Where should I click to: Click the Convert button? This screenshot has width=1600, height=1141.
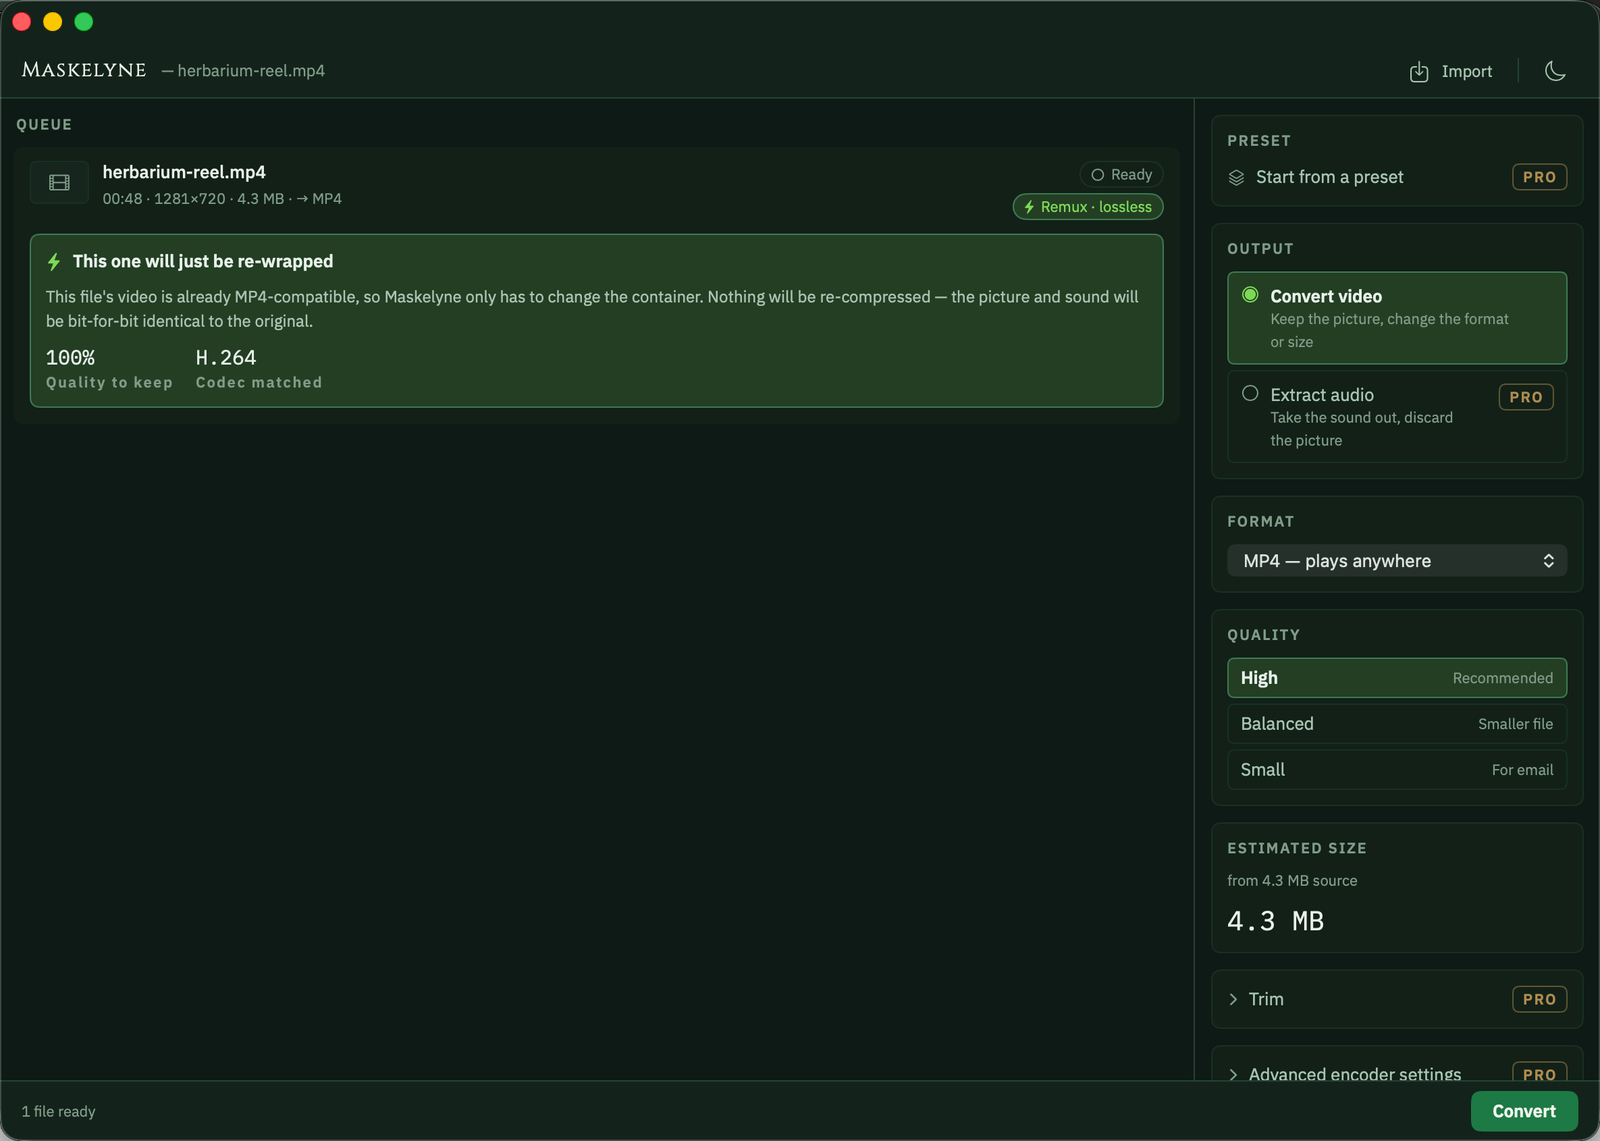coord(1524,1111)
